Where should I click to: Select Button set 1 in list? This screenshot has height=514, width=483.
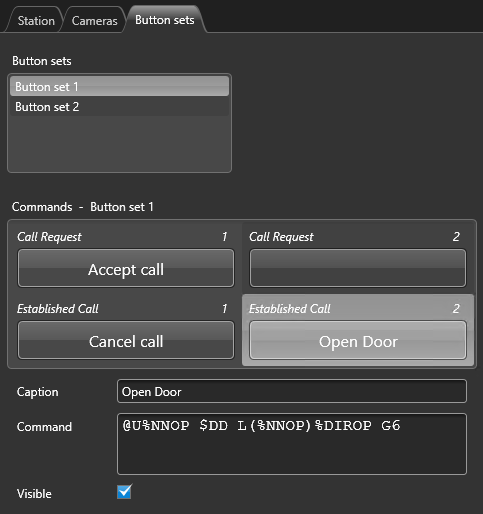pyautogui.click(x=119, y=87)
